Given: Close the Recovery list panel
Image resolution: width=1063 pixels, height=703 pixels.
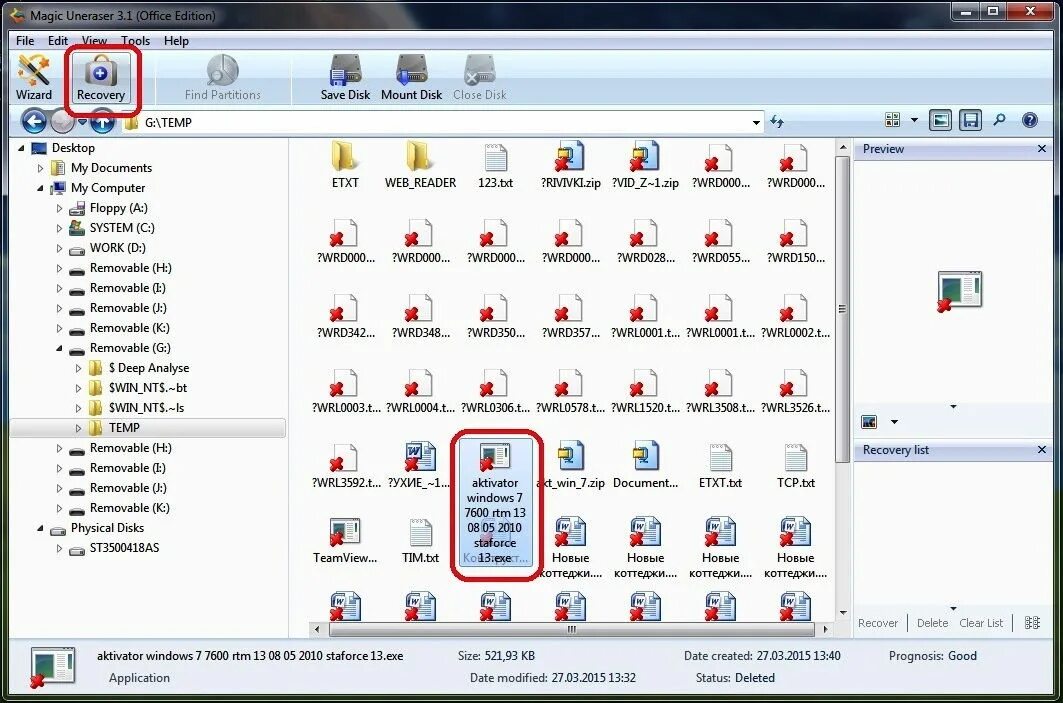Looking at the screenshot, I should point(1042,449).
